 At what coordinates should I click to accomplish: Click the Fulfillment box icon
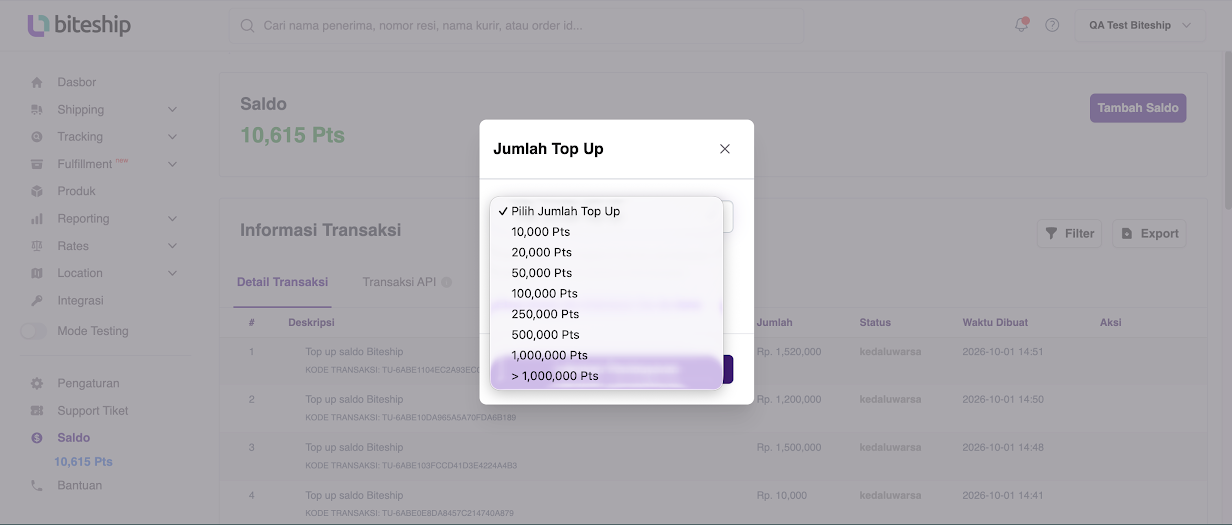pos(37,164)
